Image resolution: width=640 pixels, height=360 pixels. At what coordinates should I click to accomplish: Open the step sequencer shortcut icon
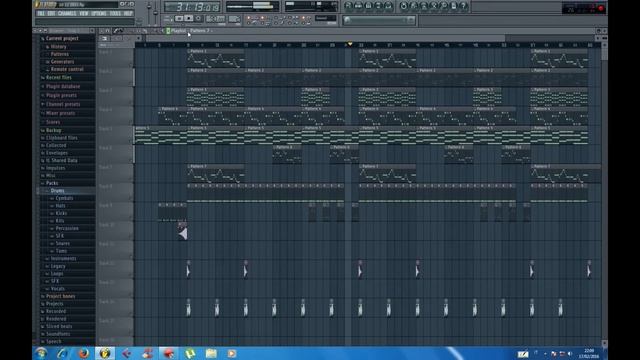[358, 6]
